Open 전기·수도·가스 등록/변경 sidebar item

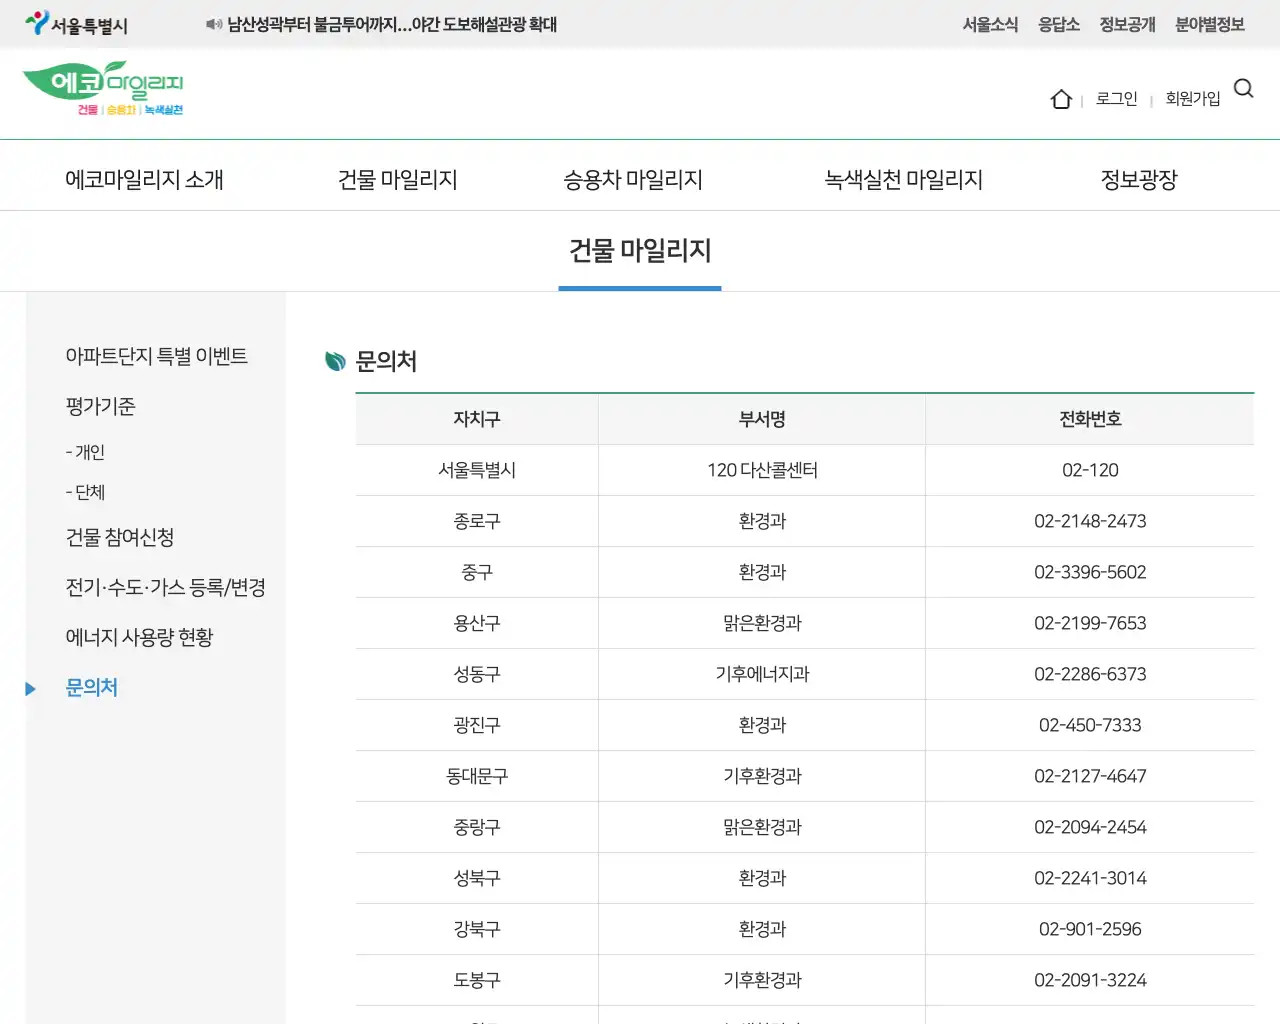165,587
